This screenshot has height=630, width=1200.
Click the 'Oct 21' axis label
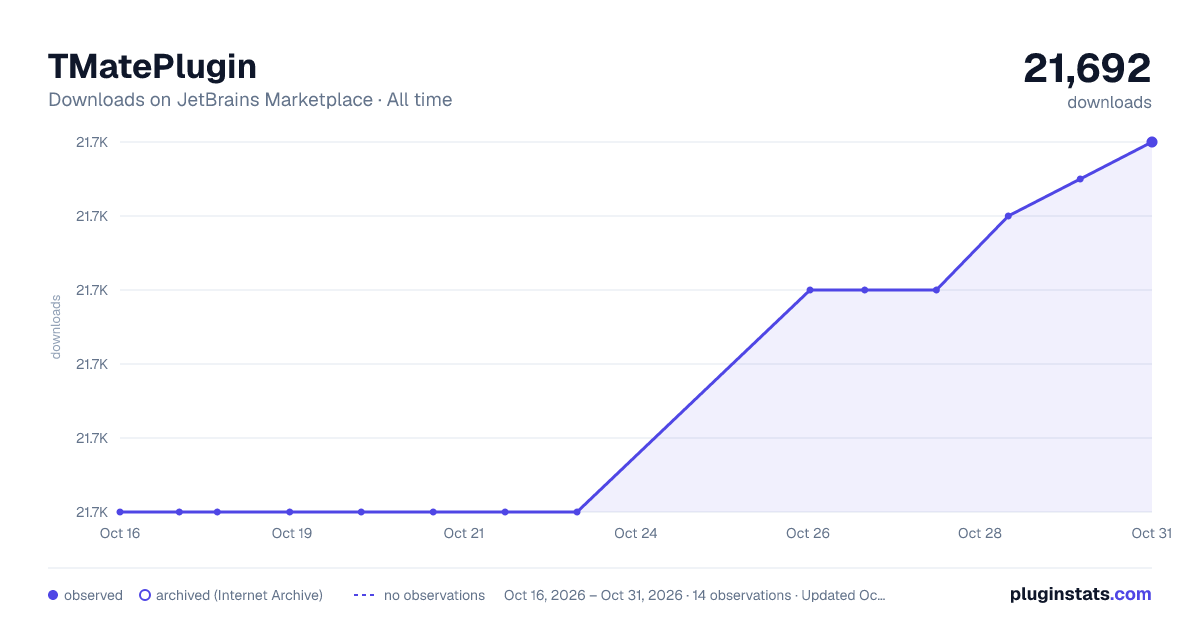coord(464,533)
